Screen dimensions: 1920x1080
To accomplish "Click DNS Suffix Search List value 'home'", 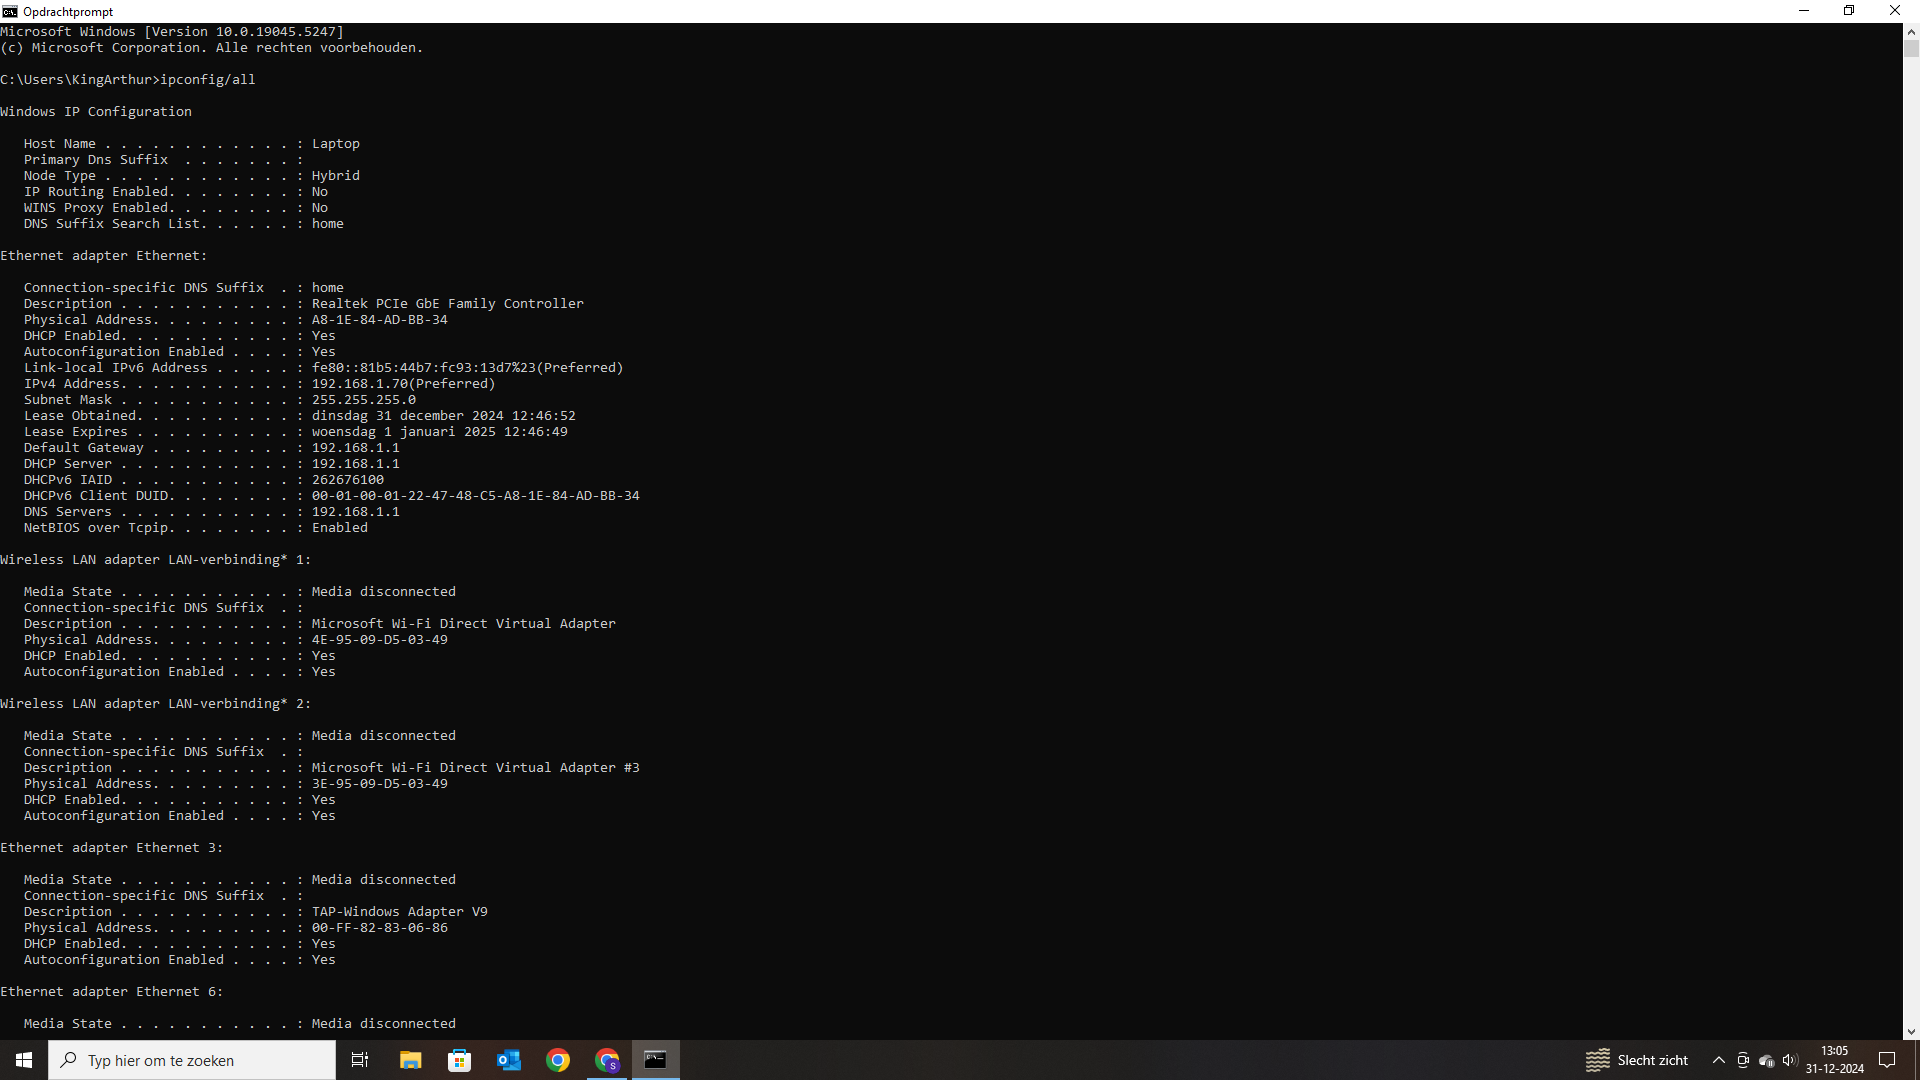I will pyautogui.click(x=328, y=223).
